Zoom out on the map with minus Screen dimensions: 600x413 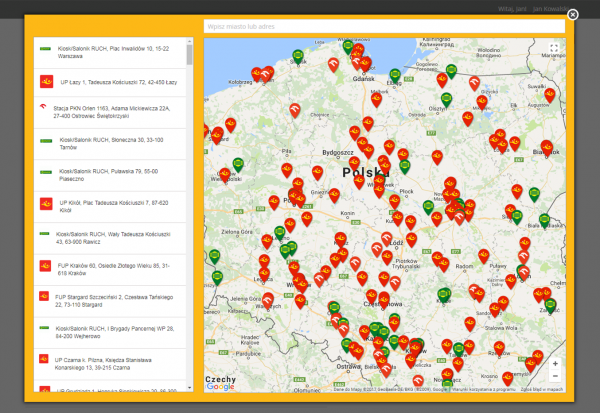pyautogui.click(x=556, y=378)
